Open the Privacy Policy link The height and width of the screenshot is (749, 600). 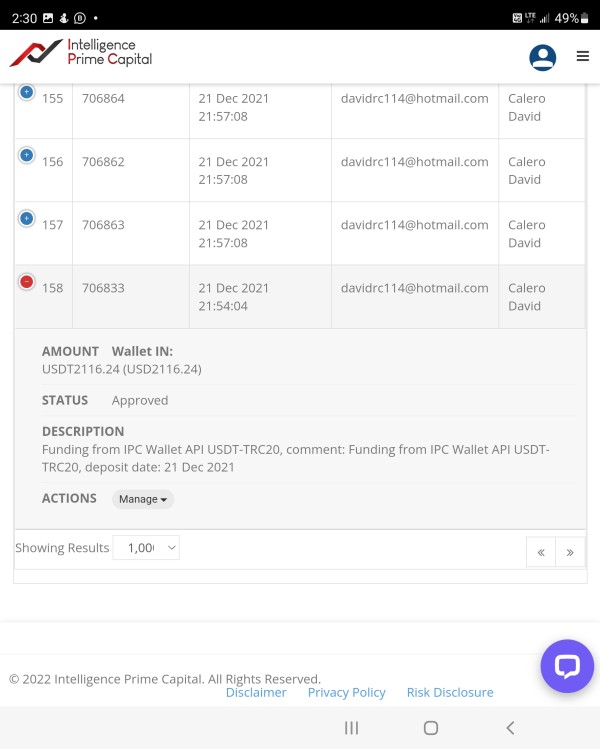346,692
